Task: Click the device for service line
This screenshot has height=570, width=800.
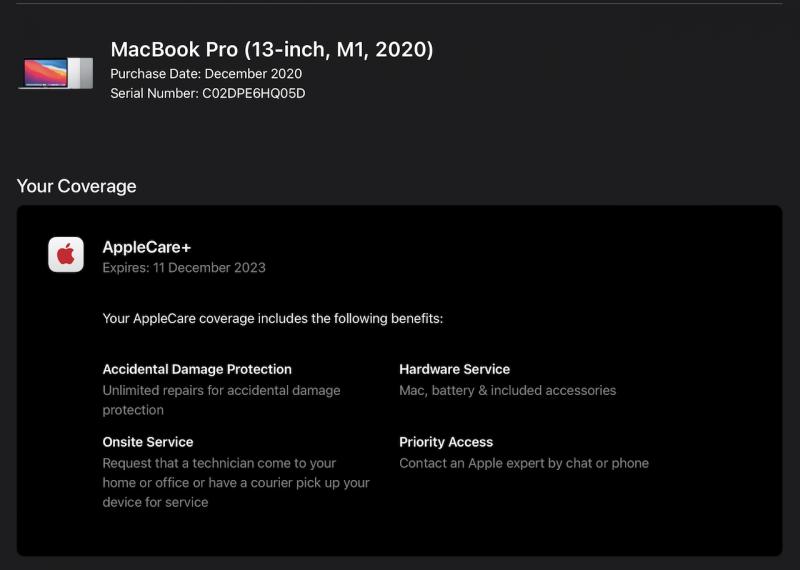Action: (155, 502)
